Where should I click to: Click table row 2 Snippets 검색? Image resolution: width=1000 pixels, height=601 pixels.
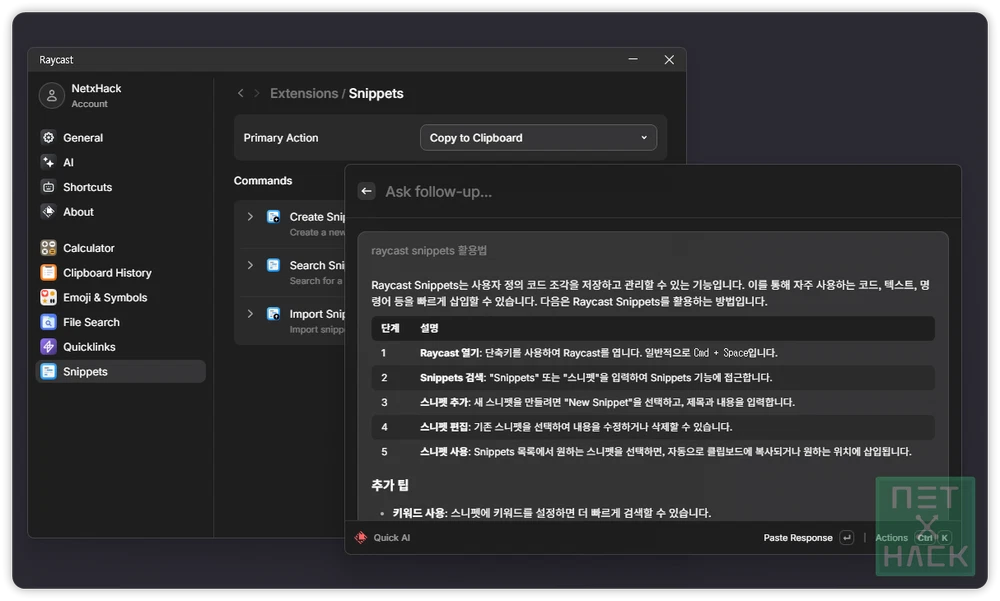653,378
